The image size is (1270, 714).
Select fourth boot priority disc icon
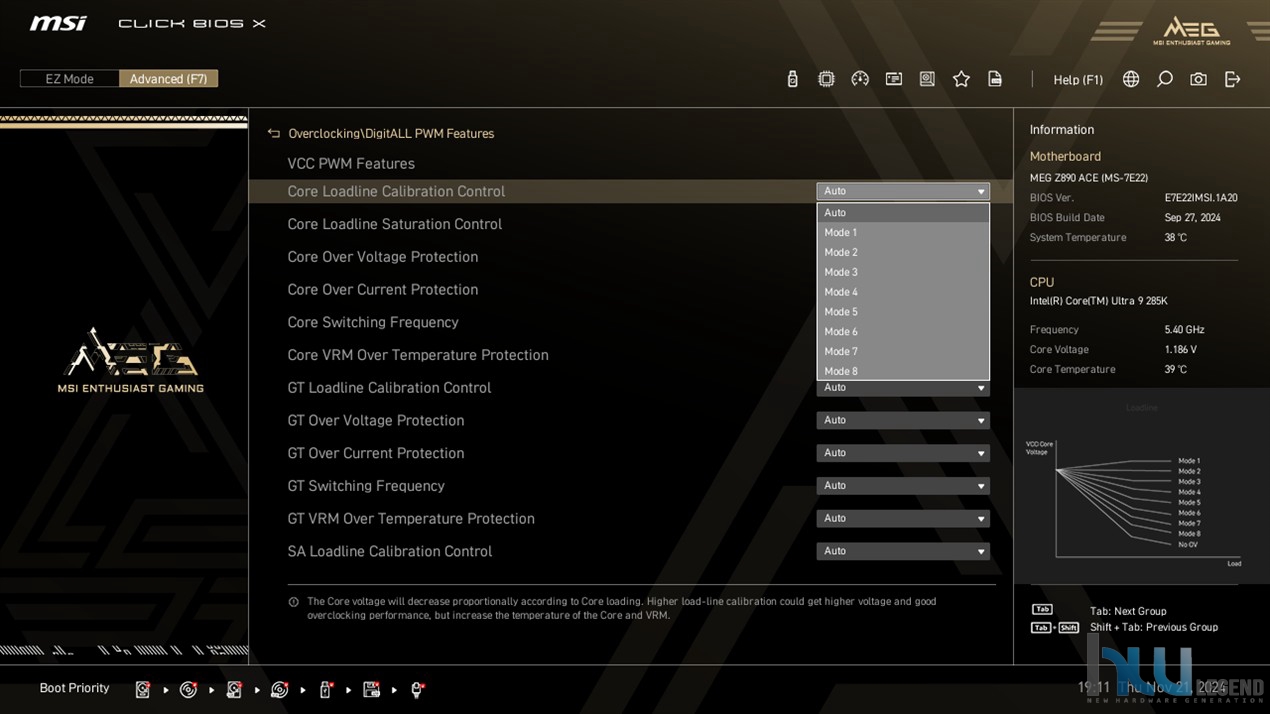pyautogui.click(x=280, y=689)
